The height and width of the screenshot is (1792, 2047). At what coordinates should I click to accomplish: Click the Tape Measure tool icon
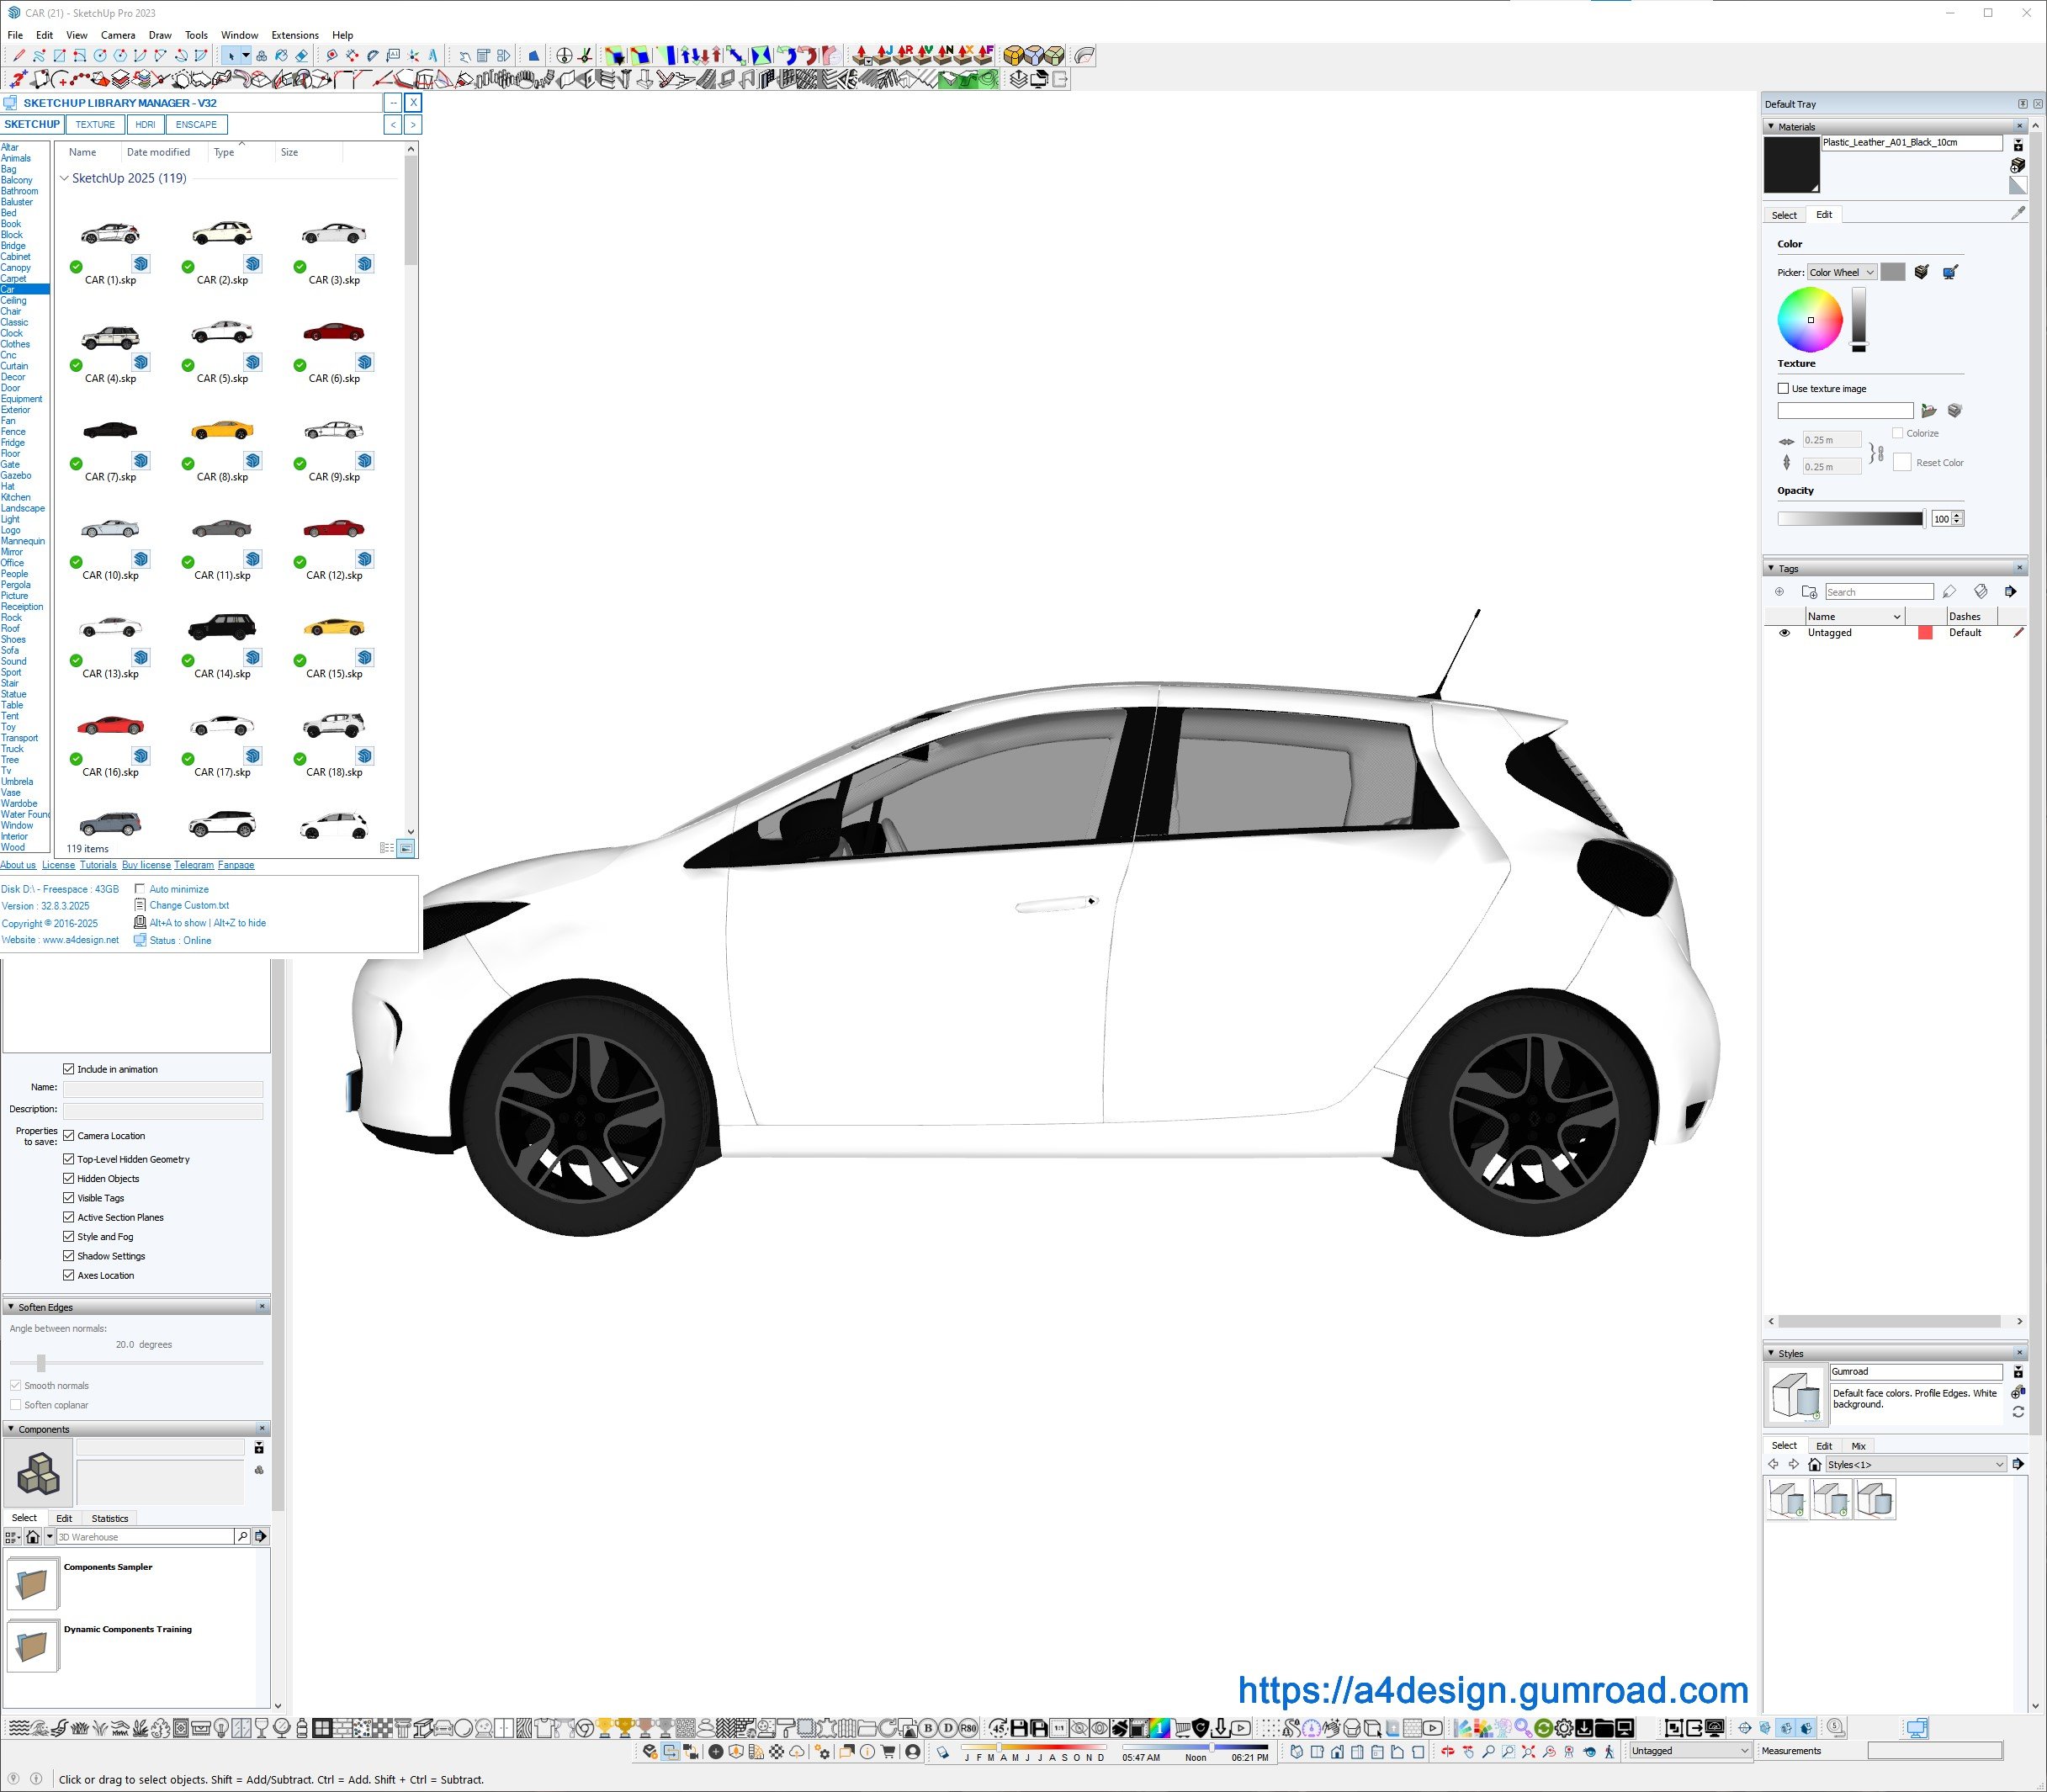tap(332, 56)
